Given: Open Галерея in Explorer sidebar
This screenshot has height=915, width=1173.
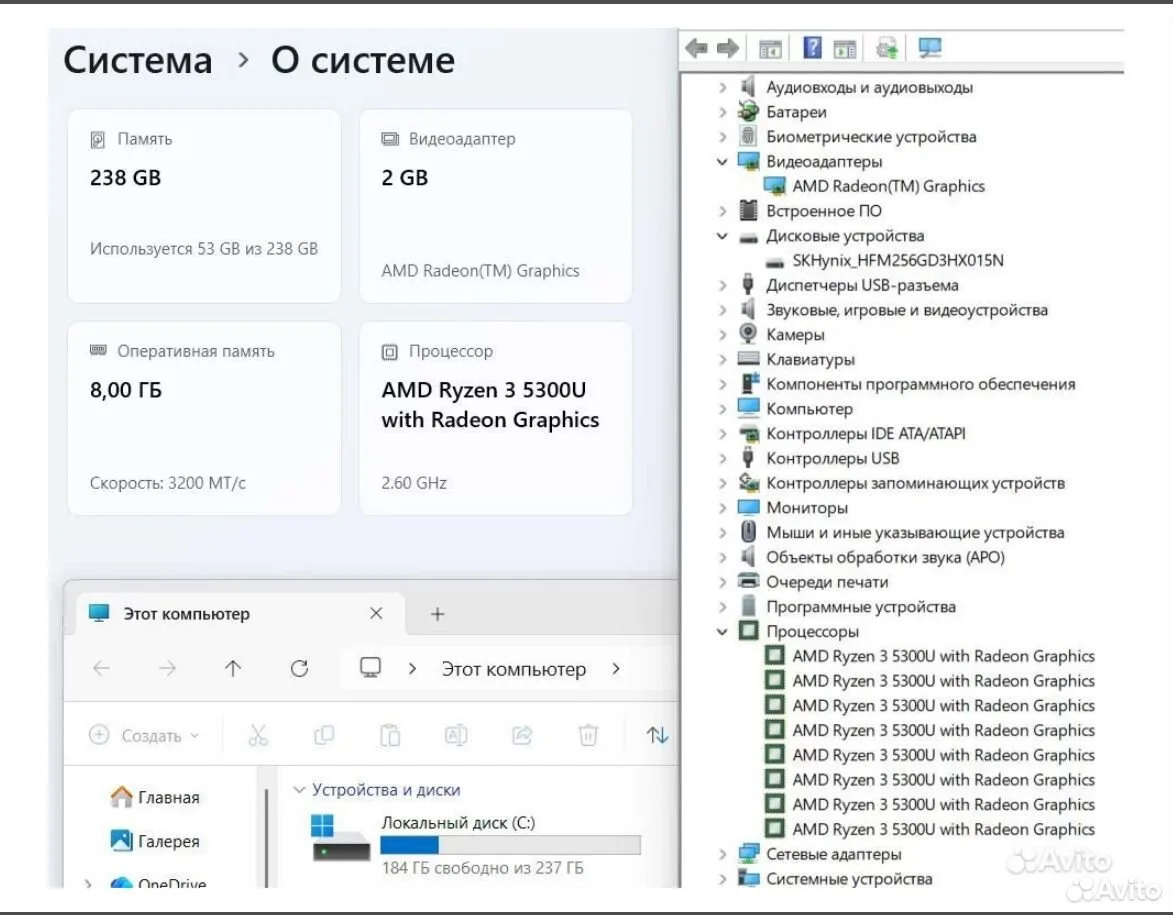Looking at the screenshot, I should [x=155, y=842].
